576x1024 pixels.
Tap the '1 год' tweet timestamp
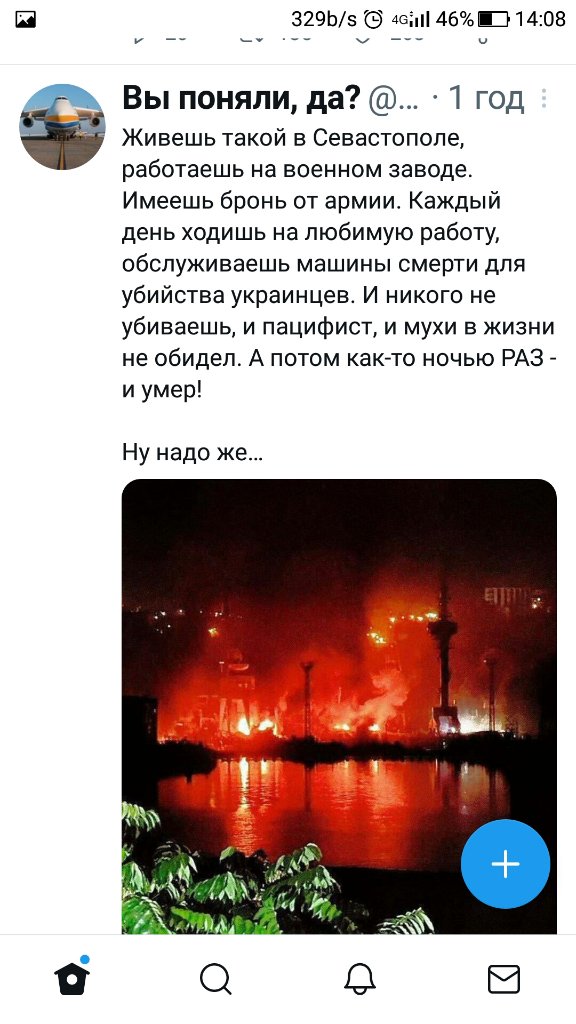[x=487, y=99]
